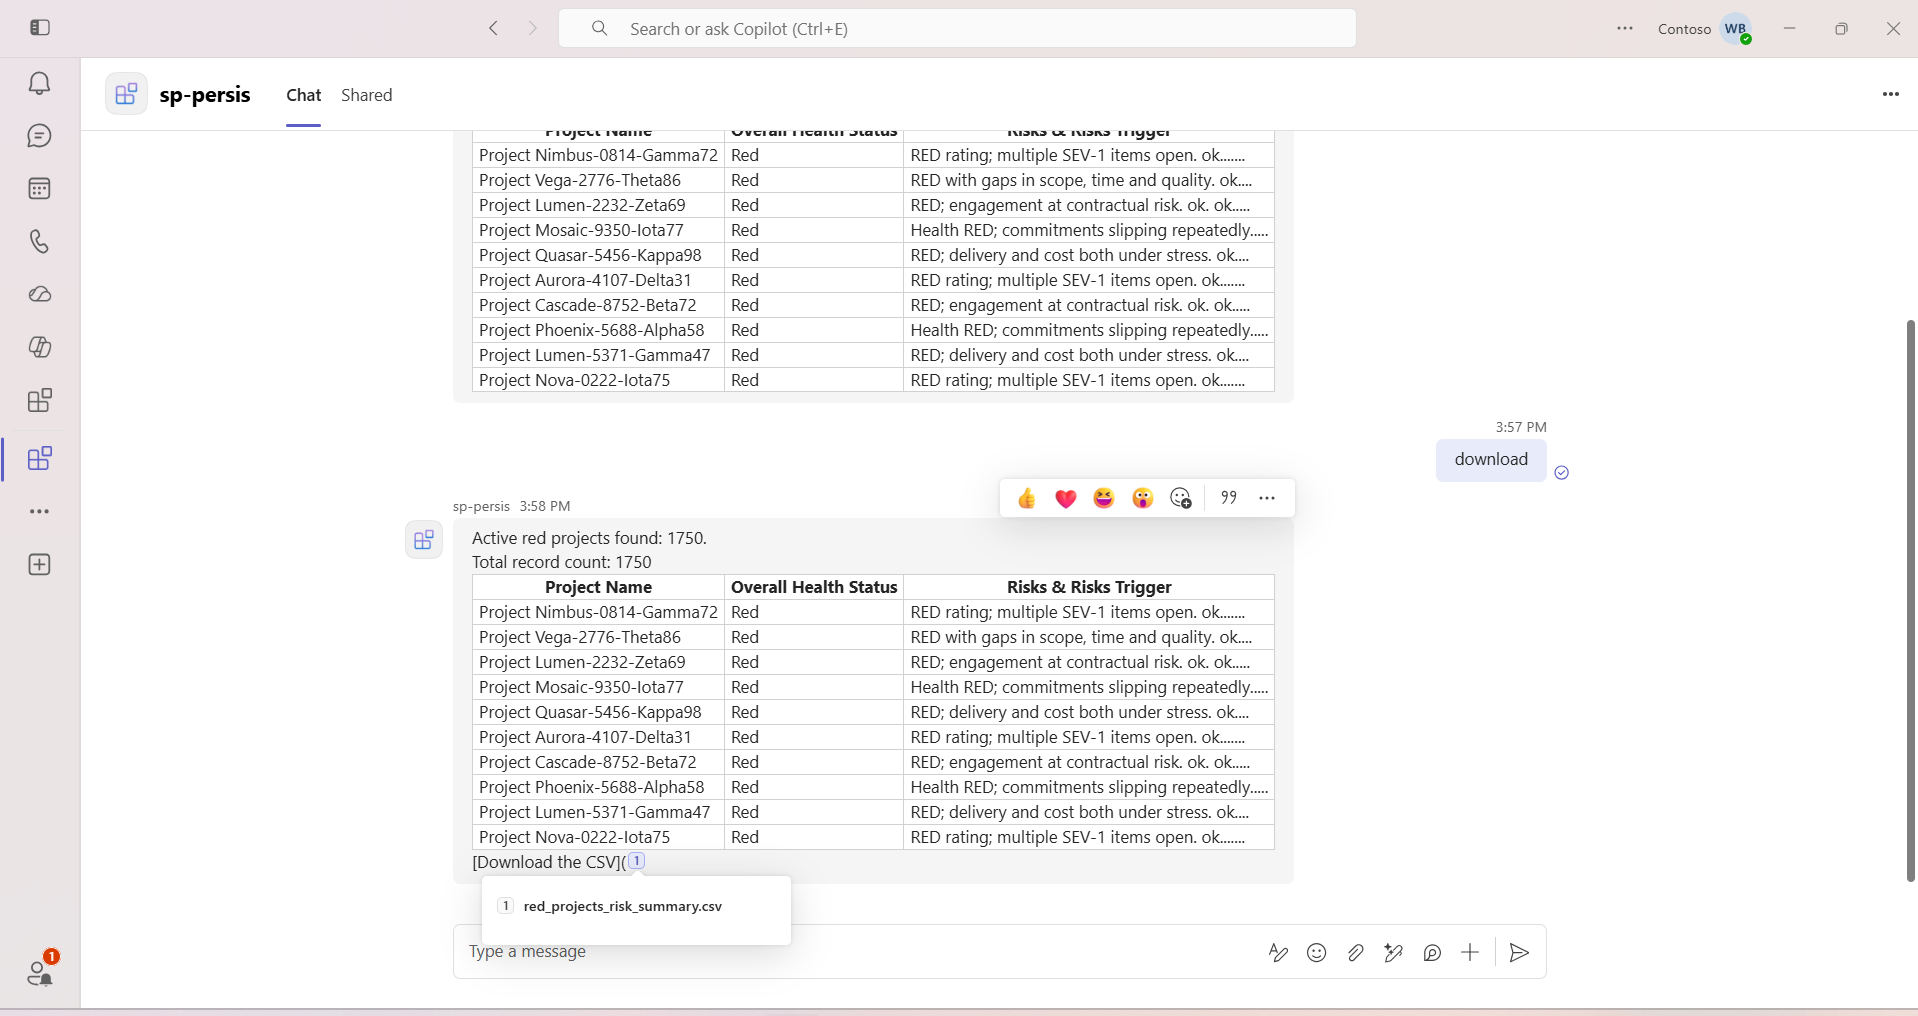Open chat more options ellipsis
This screenshot has height=1016, width=1918.
coord(1890,94)
